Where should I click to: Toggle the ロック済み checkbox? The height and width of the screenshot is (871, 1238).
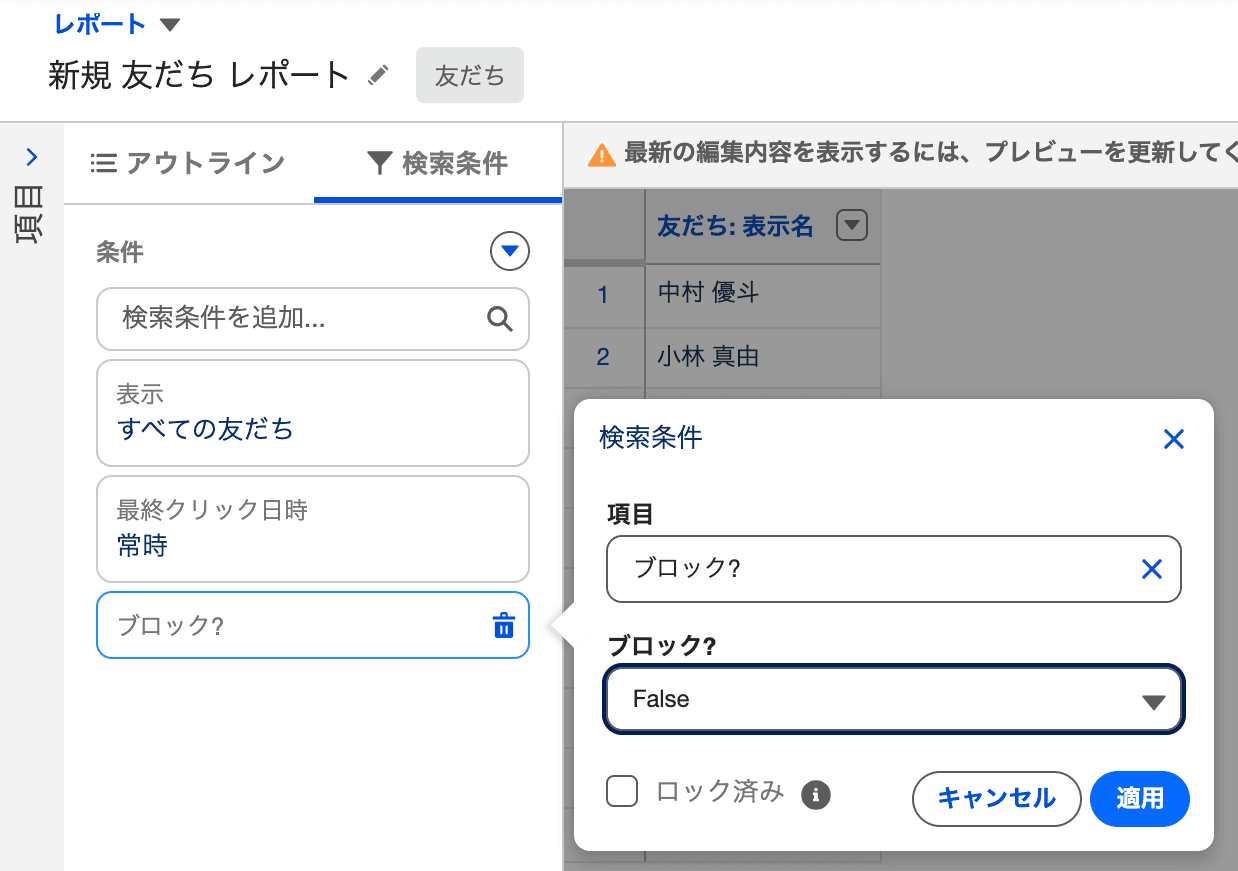(622, 793)
